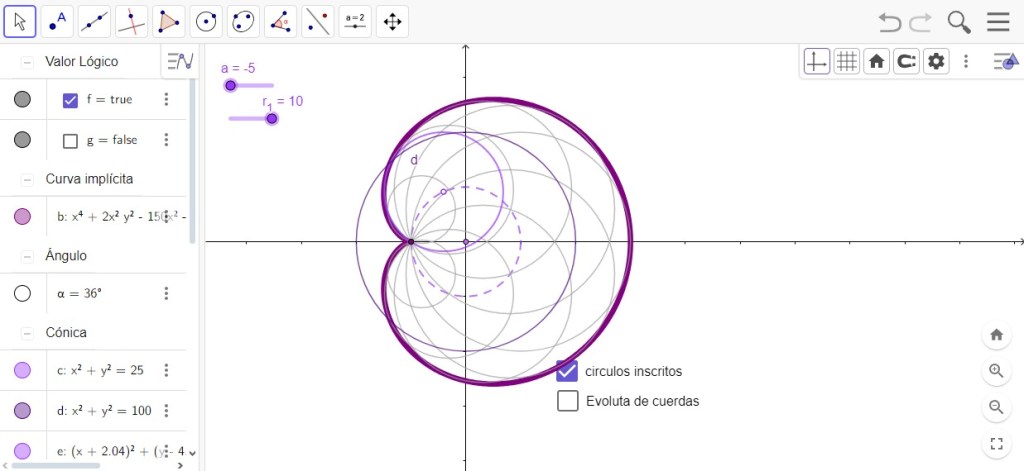Select the Move Graphics View tool
The width and height of the screenshot is (1024, 471).
(x=392, y=20)
